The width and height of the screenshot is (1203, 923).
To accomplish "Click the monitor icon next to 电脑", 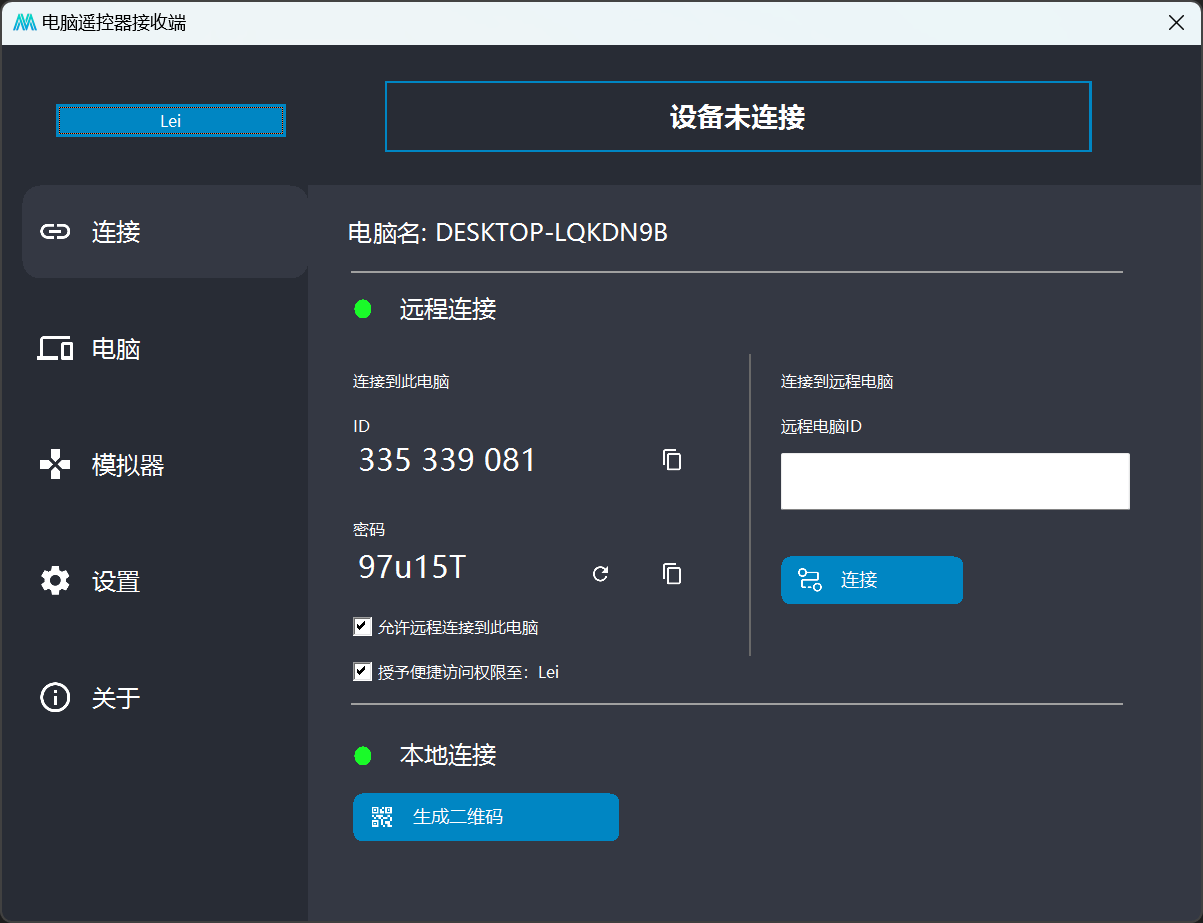I will click(56, 348).
